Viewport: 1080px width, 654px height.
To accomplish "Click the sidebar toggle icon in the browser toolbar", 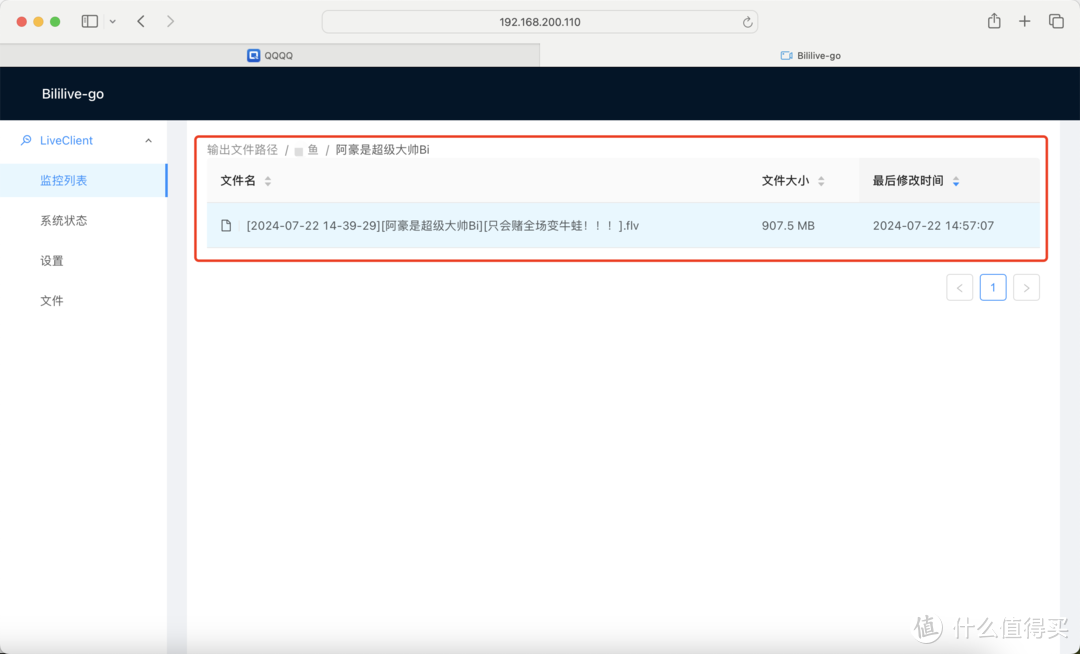I will pyautogui.click(x=89, y=20).
